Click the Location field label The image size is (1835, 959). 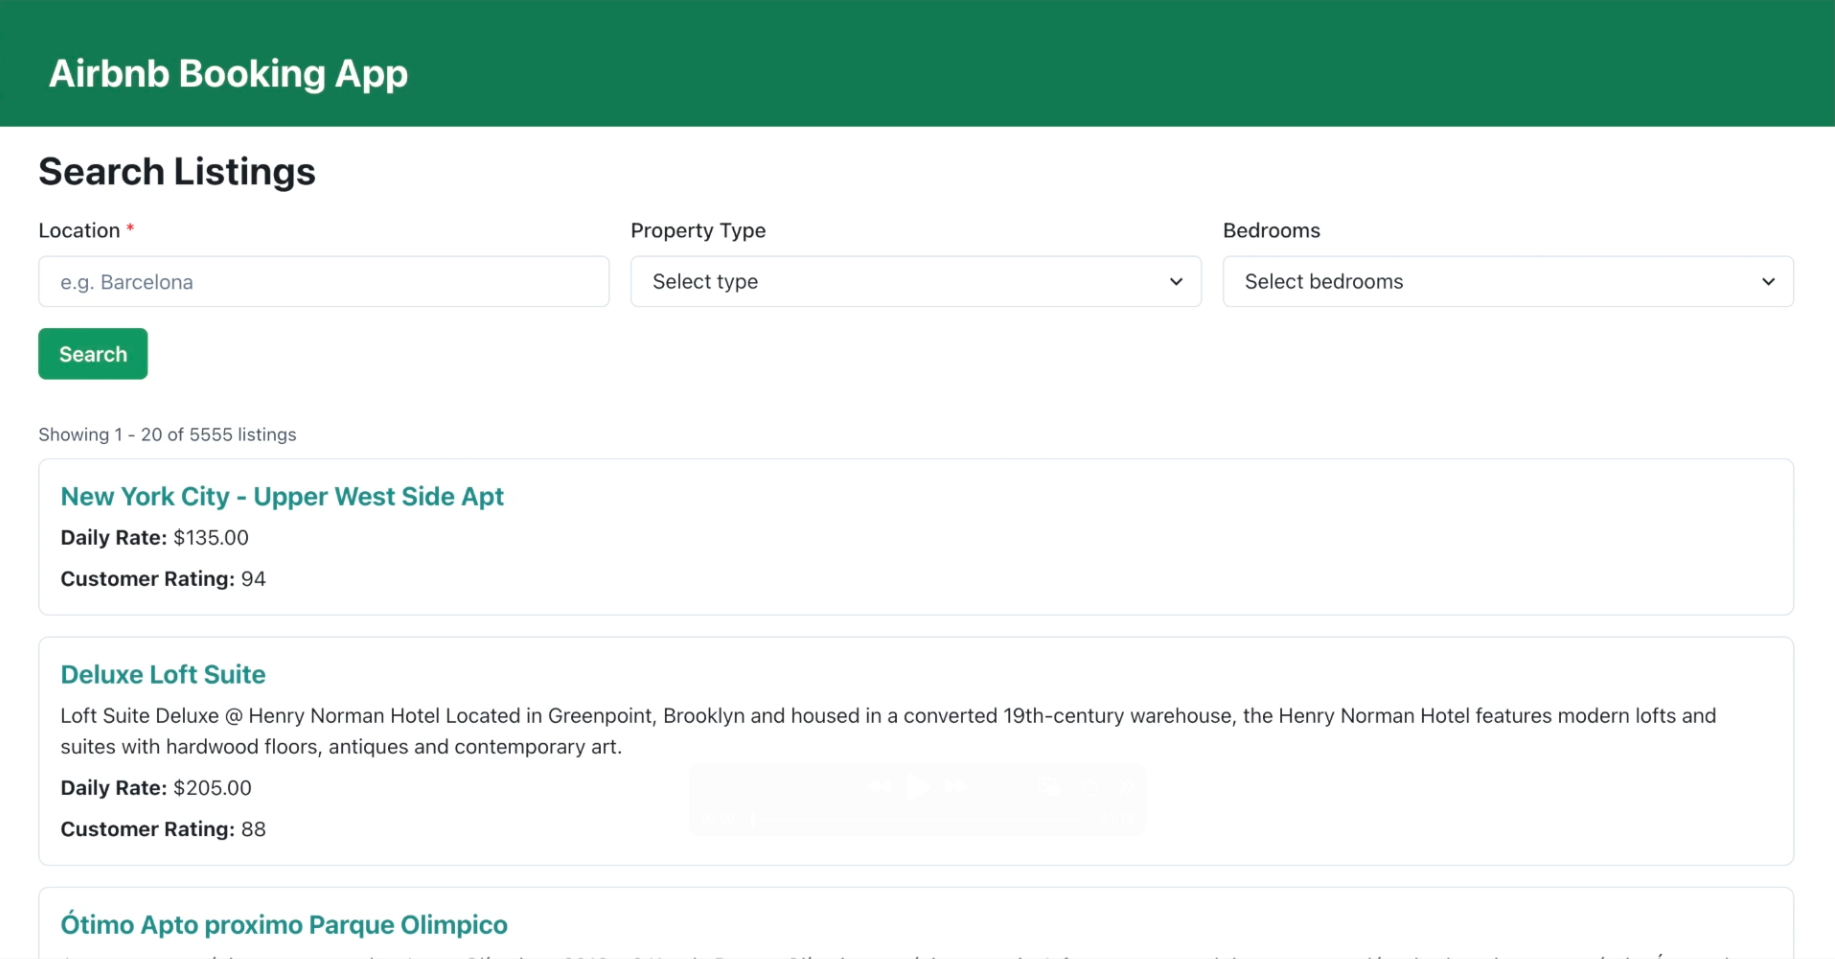[79, 231]
